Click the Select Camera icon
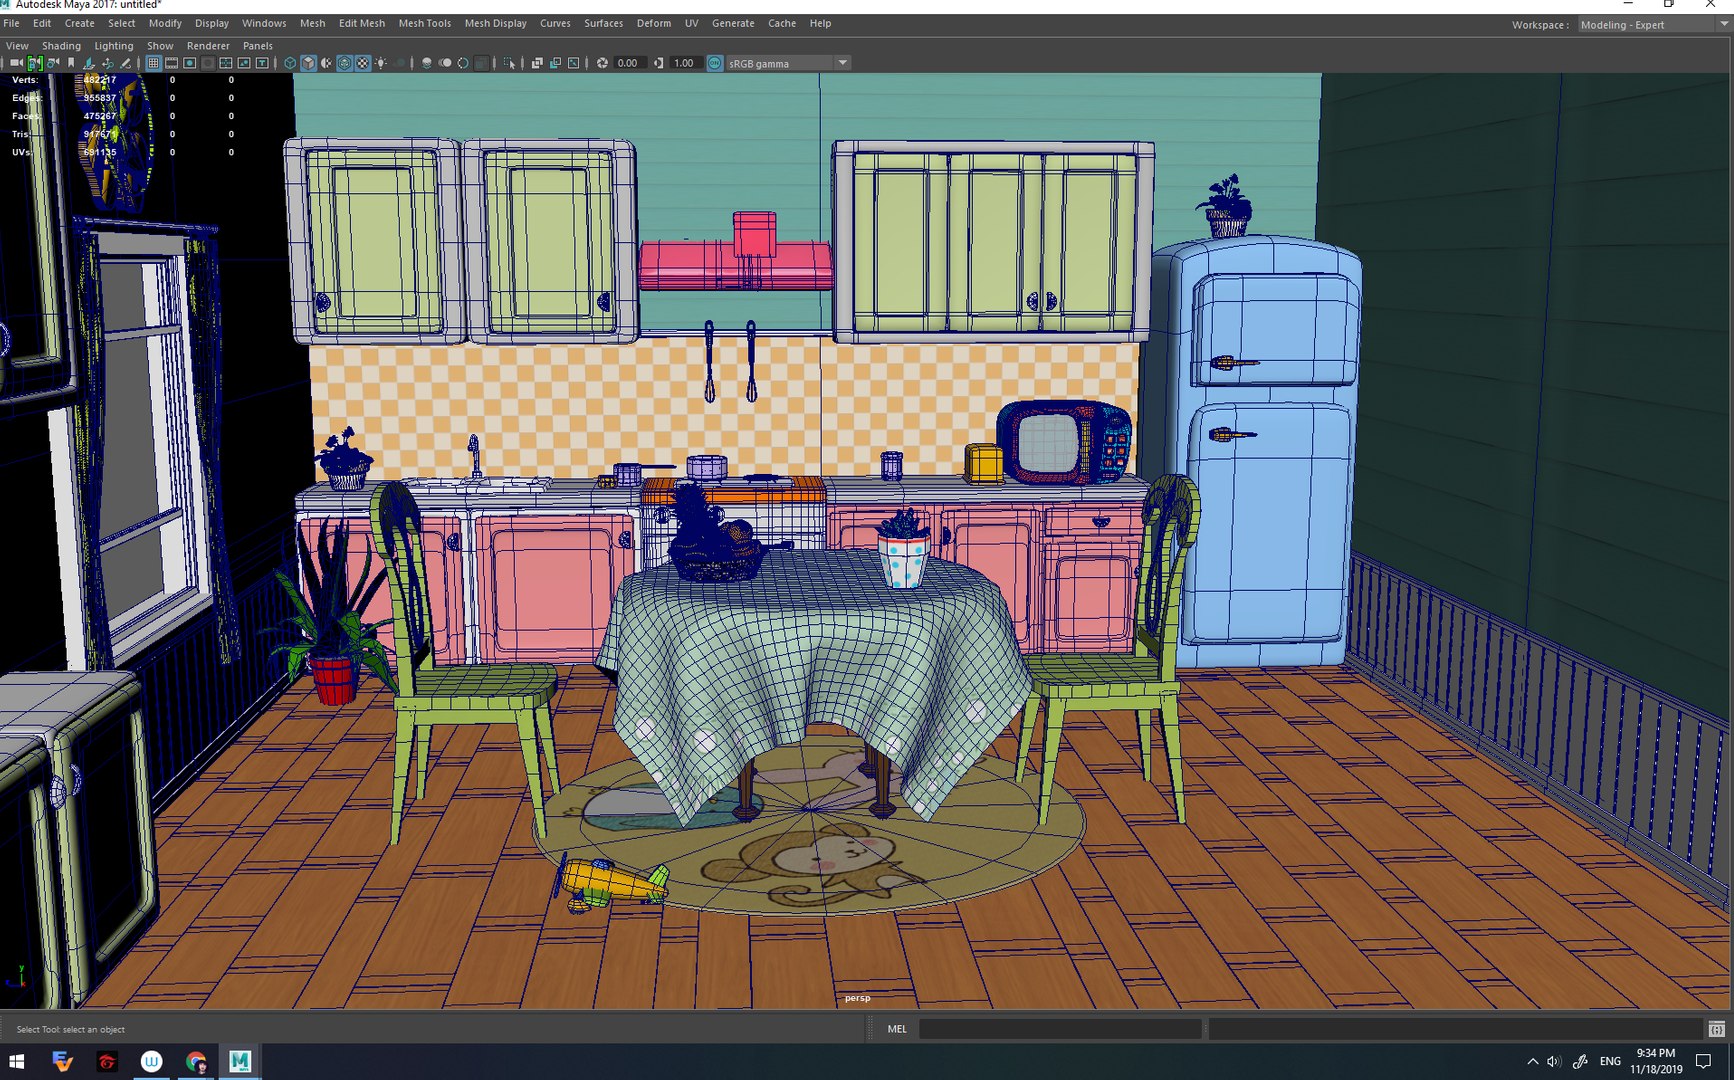 point(16,63)
